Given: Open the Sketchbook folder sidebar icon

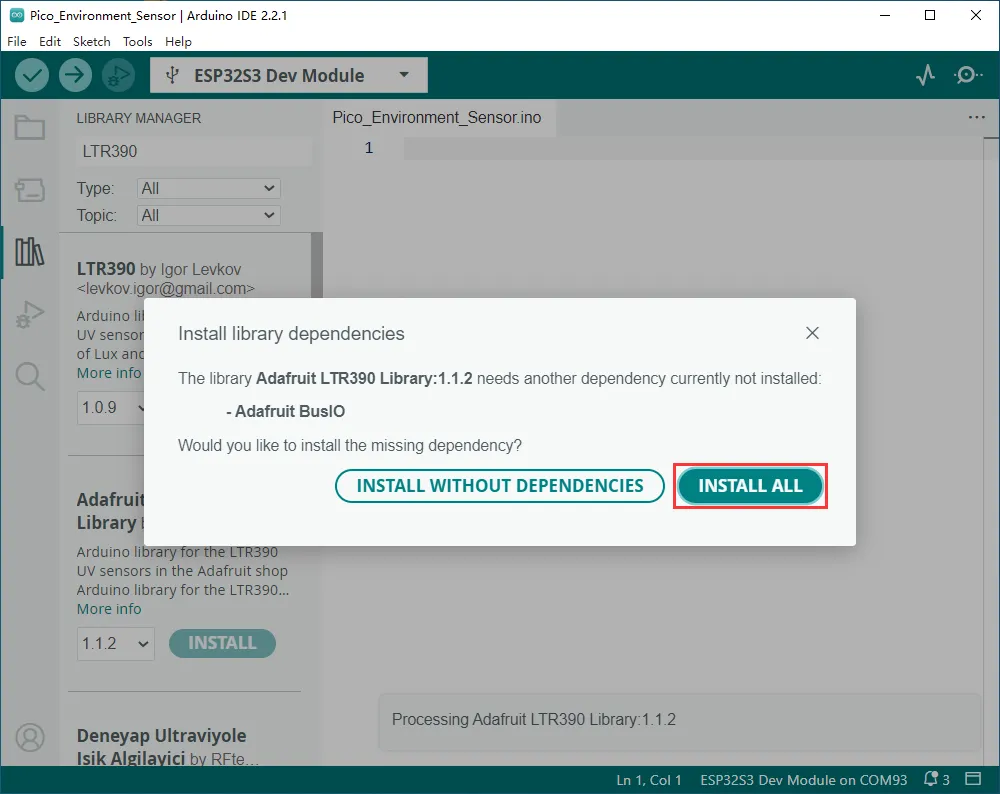Looking at the screenshot, I should click(x=30, y=128).
